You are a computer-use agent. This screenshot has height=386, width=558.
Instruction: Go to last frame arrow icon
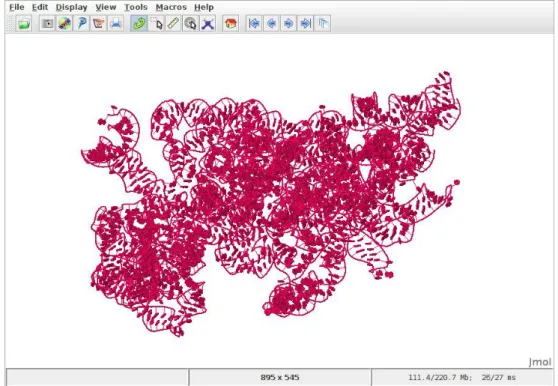point(305,24)
